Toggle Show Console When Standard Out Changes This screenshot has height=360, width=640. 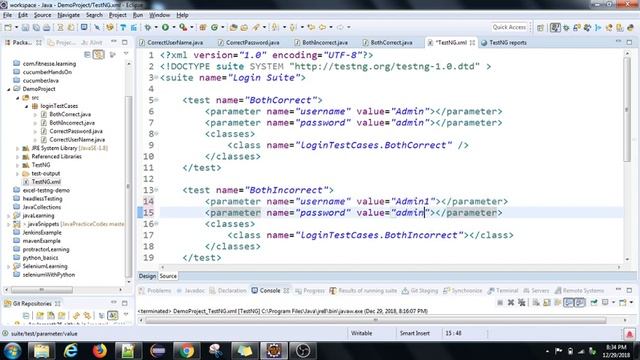(569, 302)
